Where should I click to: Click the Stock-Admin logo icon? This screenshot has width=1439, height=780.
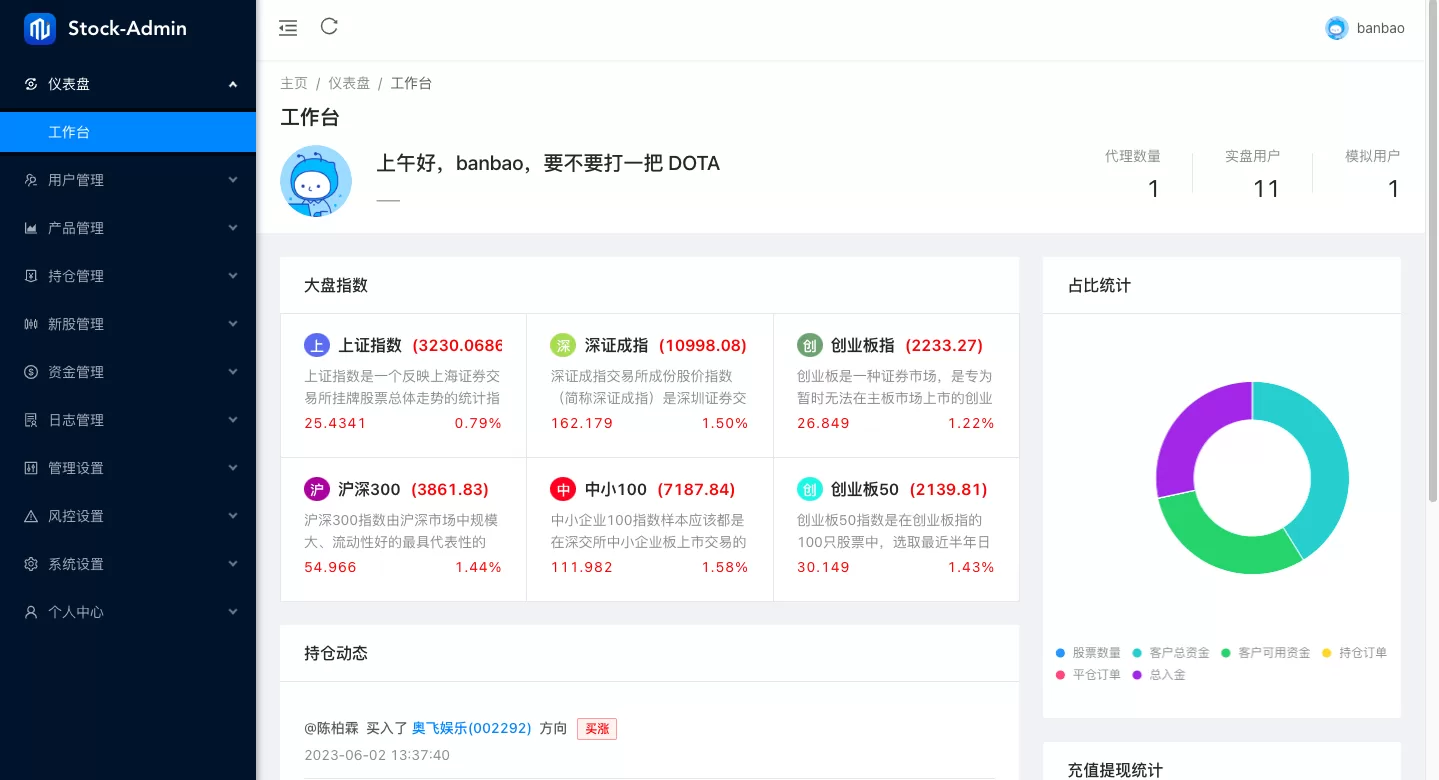tap(40, 29)
